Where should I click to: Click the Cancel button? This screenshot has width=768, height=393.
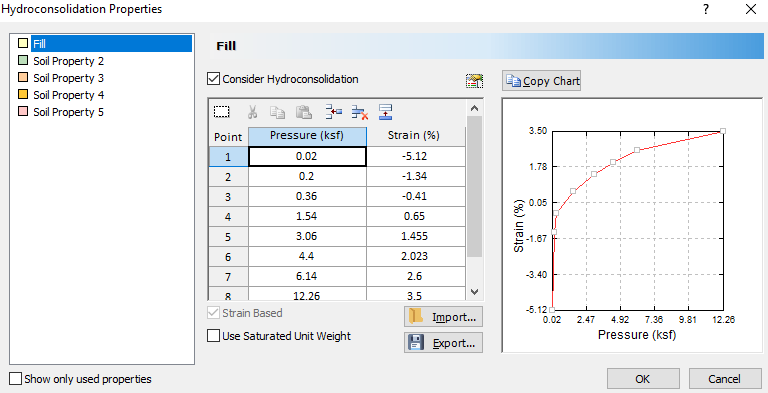tap(725, 379)
